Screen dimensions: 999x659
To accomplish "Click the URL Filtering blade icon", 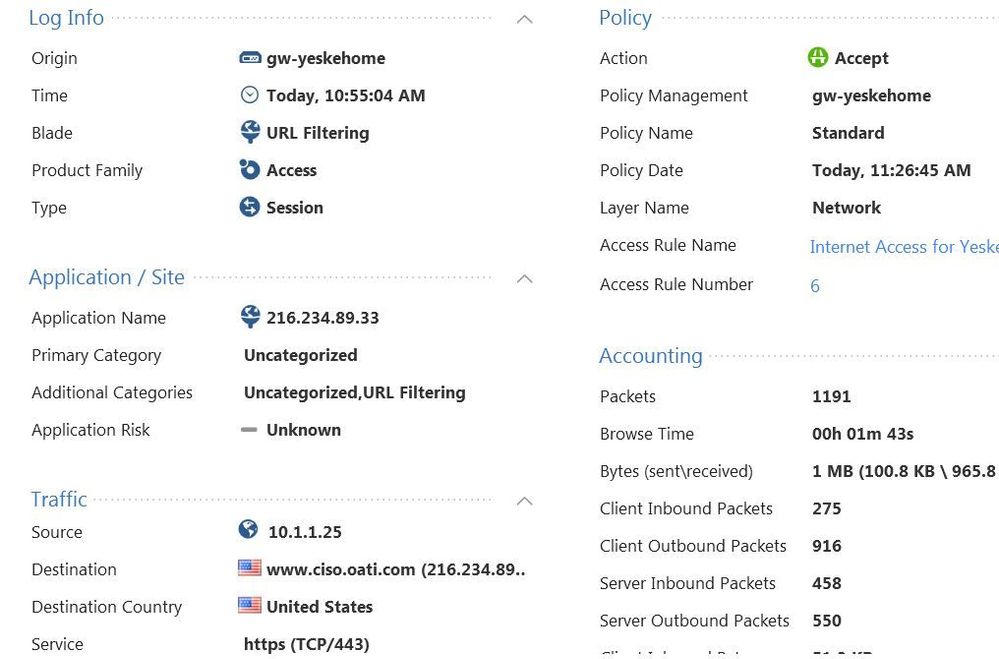I will pos(250,132).
